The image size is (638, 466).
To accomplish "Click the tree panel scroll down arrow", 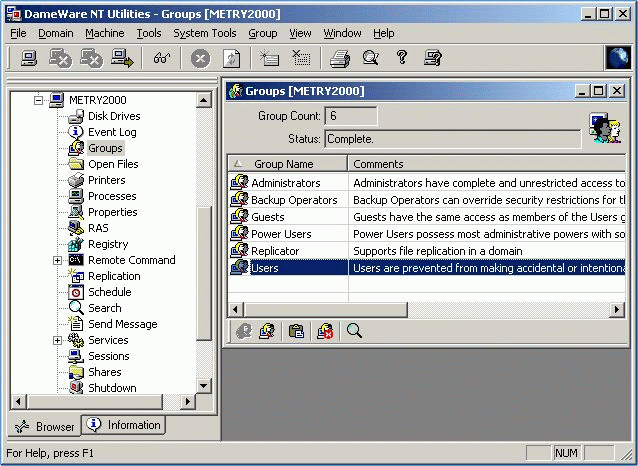I will coord(203,386).
